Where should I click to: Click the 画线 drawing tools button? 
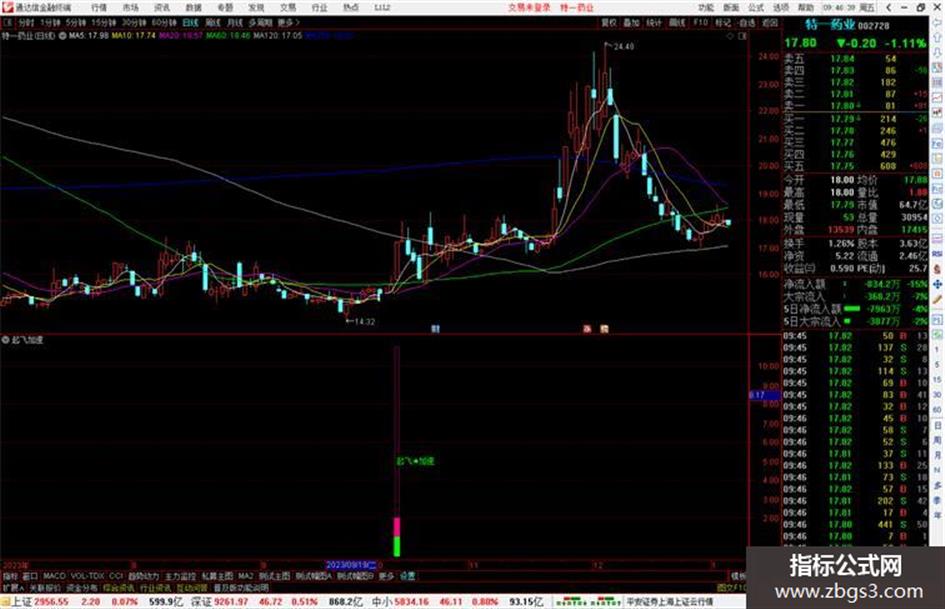(x=677, y=23)
